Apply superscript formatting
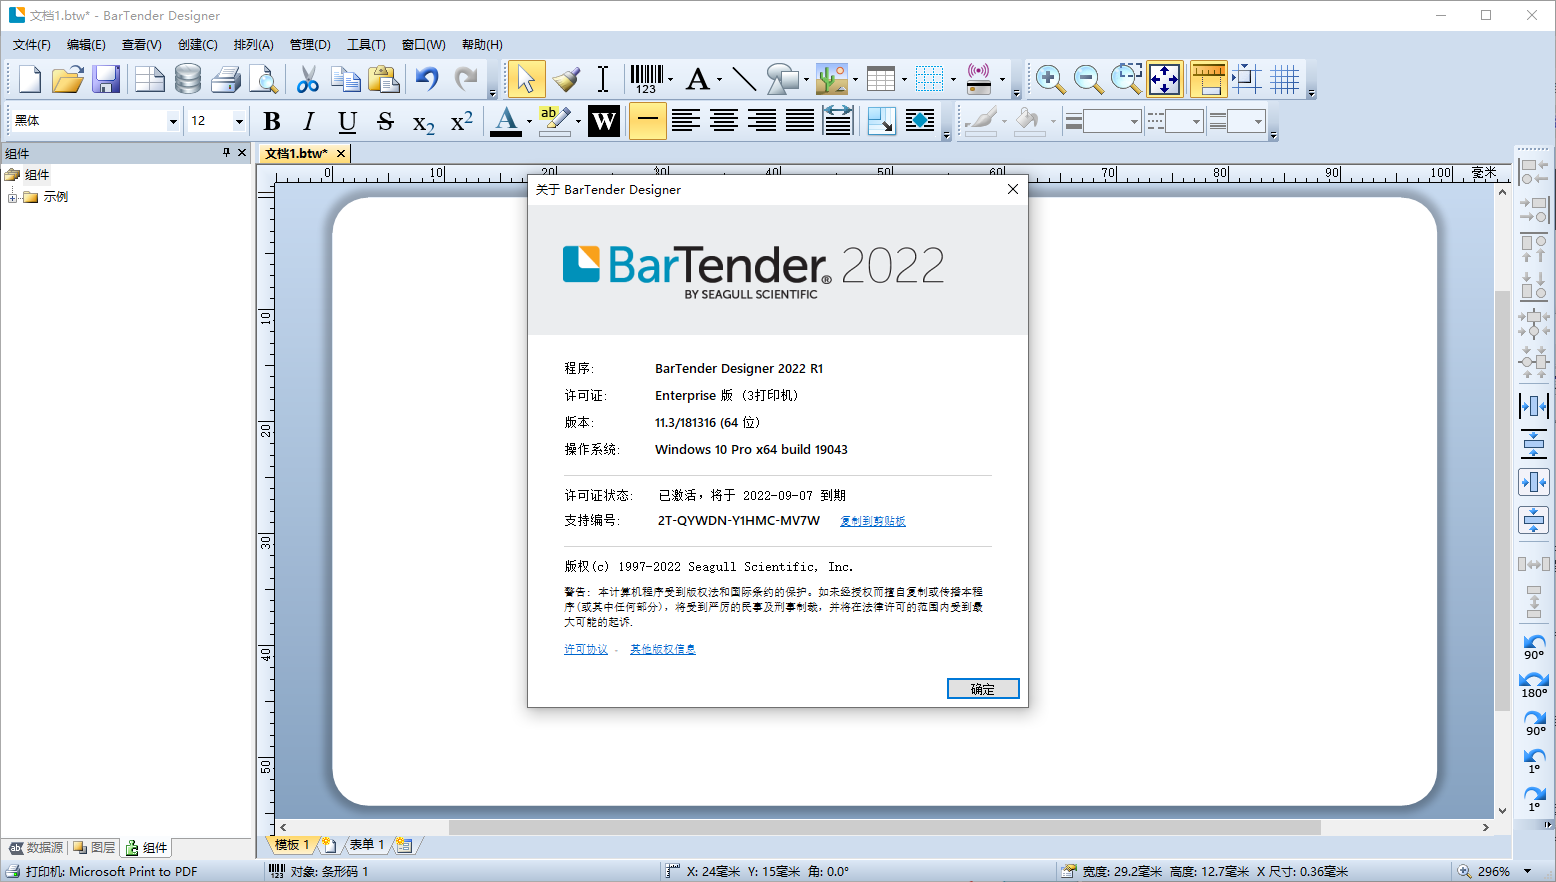Viewport: 1556px width, 882px height. (461, 121)
